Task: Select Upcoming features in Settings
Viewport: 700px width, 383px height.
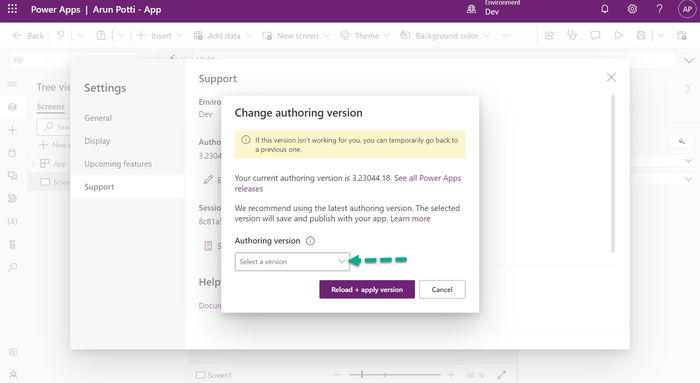Action: pos(118,164)
